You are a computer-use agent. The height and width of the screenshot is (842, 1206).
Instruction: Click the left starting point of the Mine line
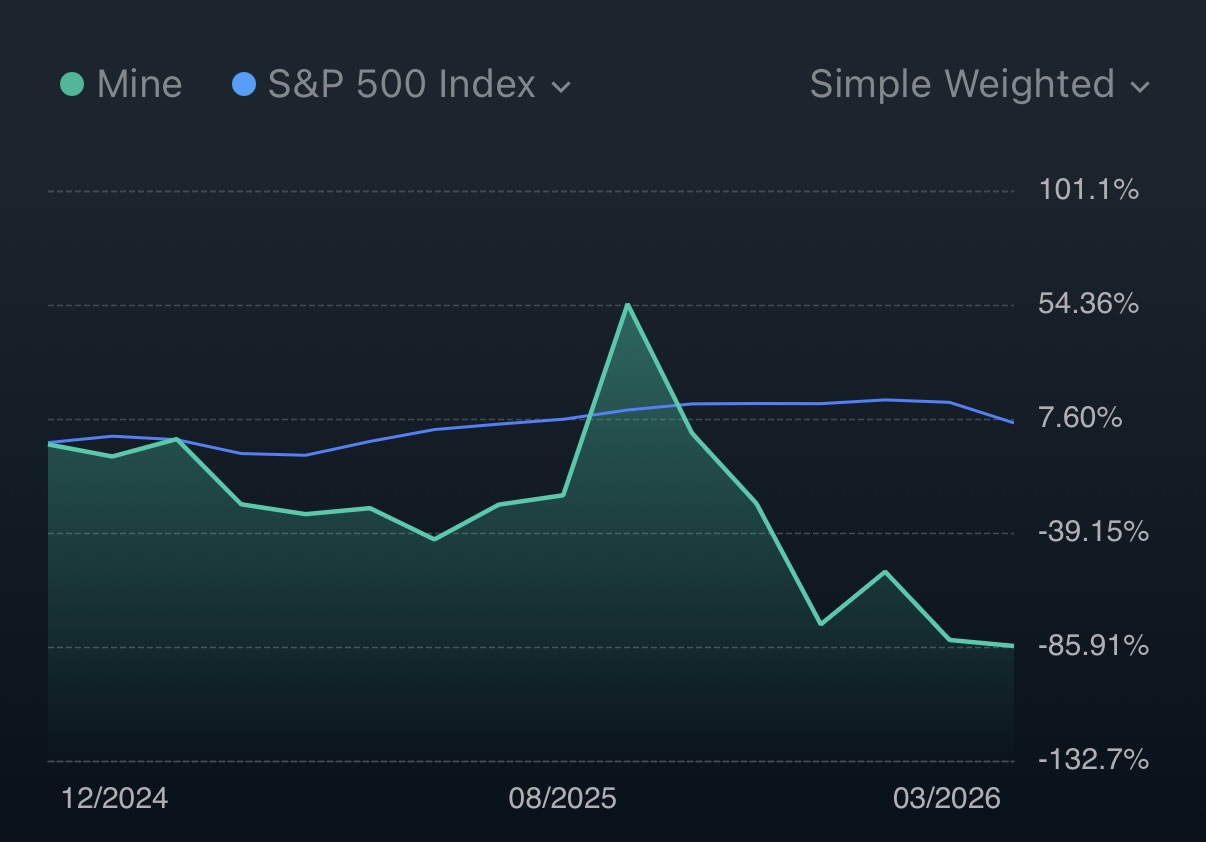[x=49, y=444]
